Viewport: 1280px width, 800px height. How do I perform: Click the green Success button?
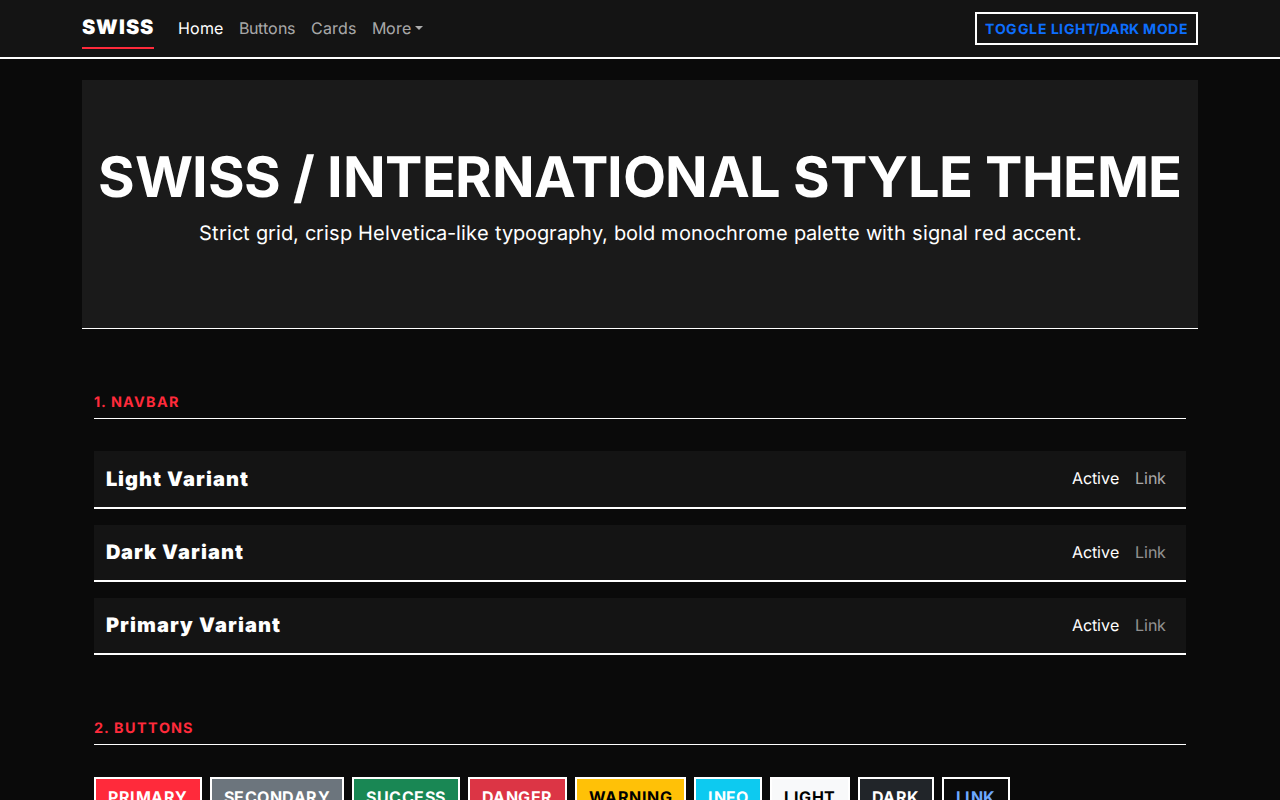406,789
